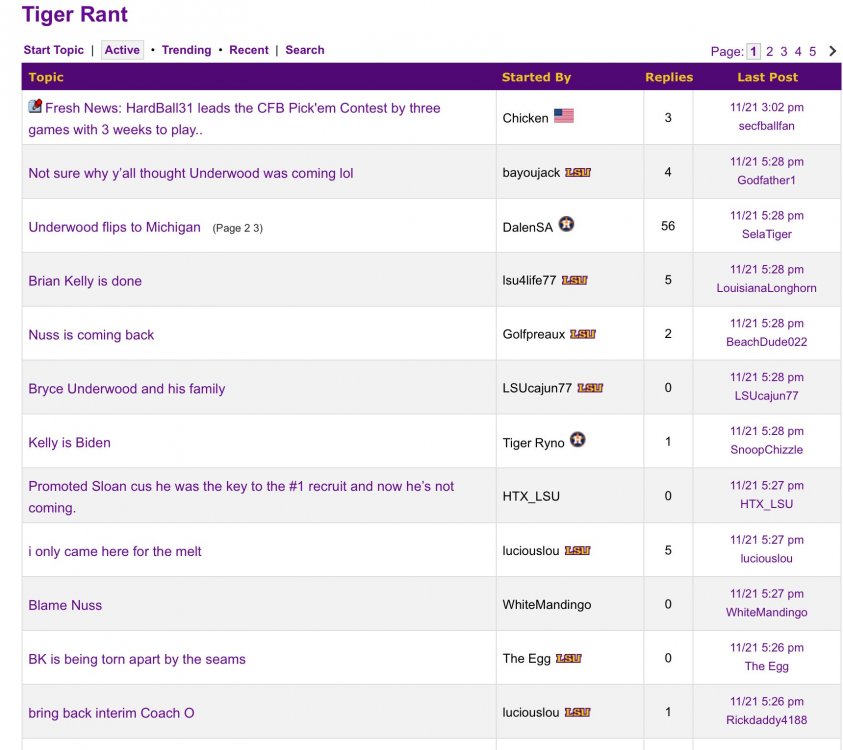This screenshot has width=843, height=750.
Task: Open 'Brian Kelly is done' topic
Action: click(85, 281)
